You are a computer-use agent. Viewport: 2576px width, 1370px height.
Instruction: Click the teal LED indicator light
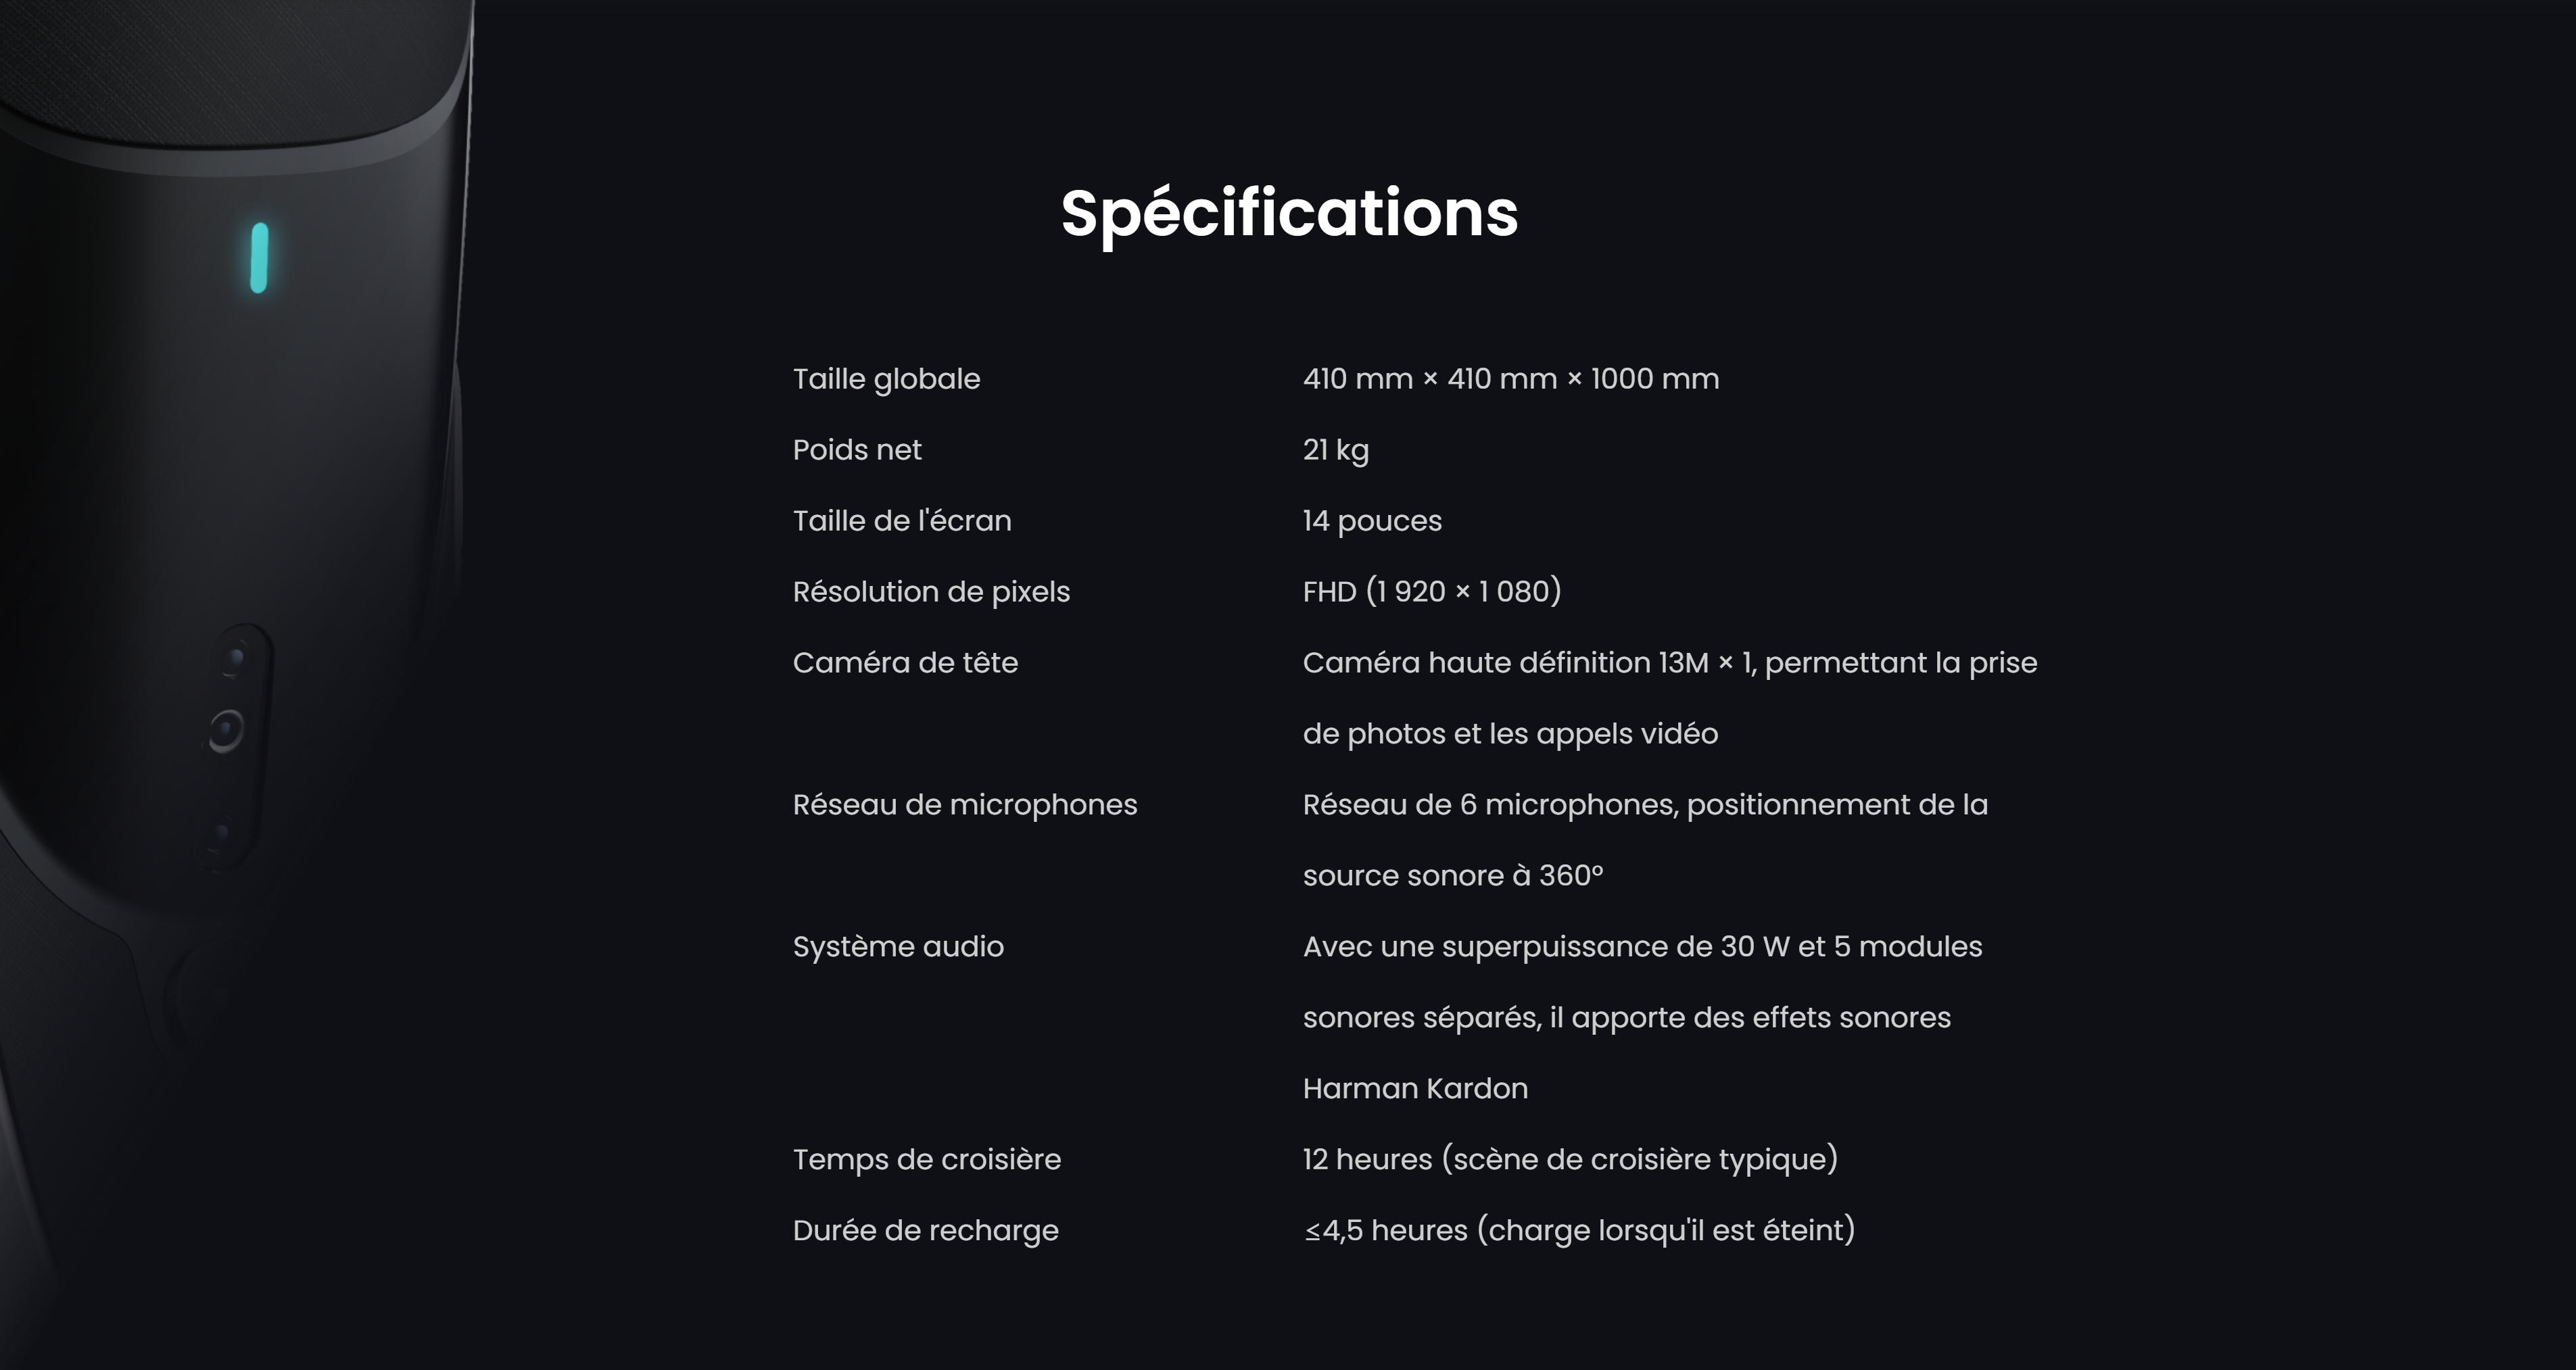click(259, 258)
